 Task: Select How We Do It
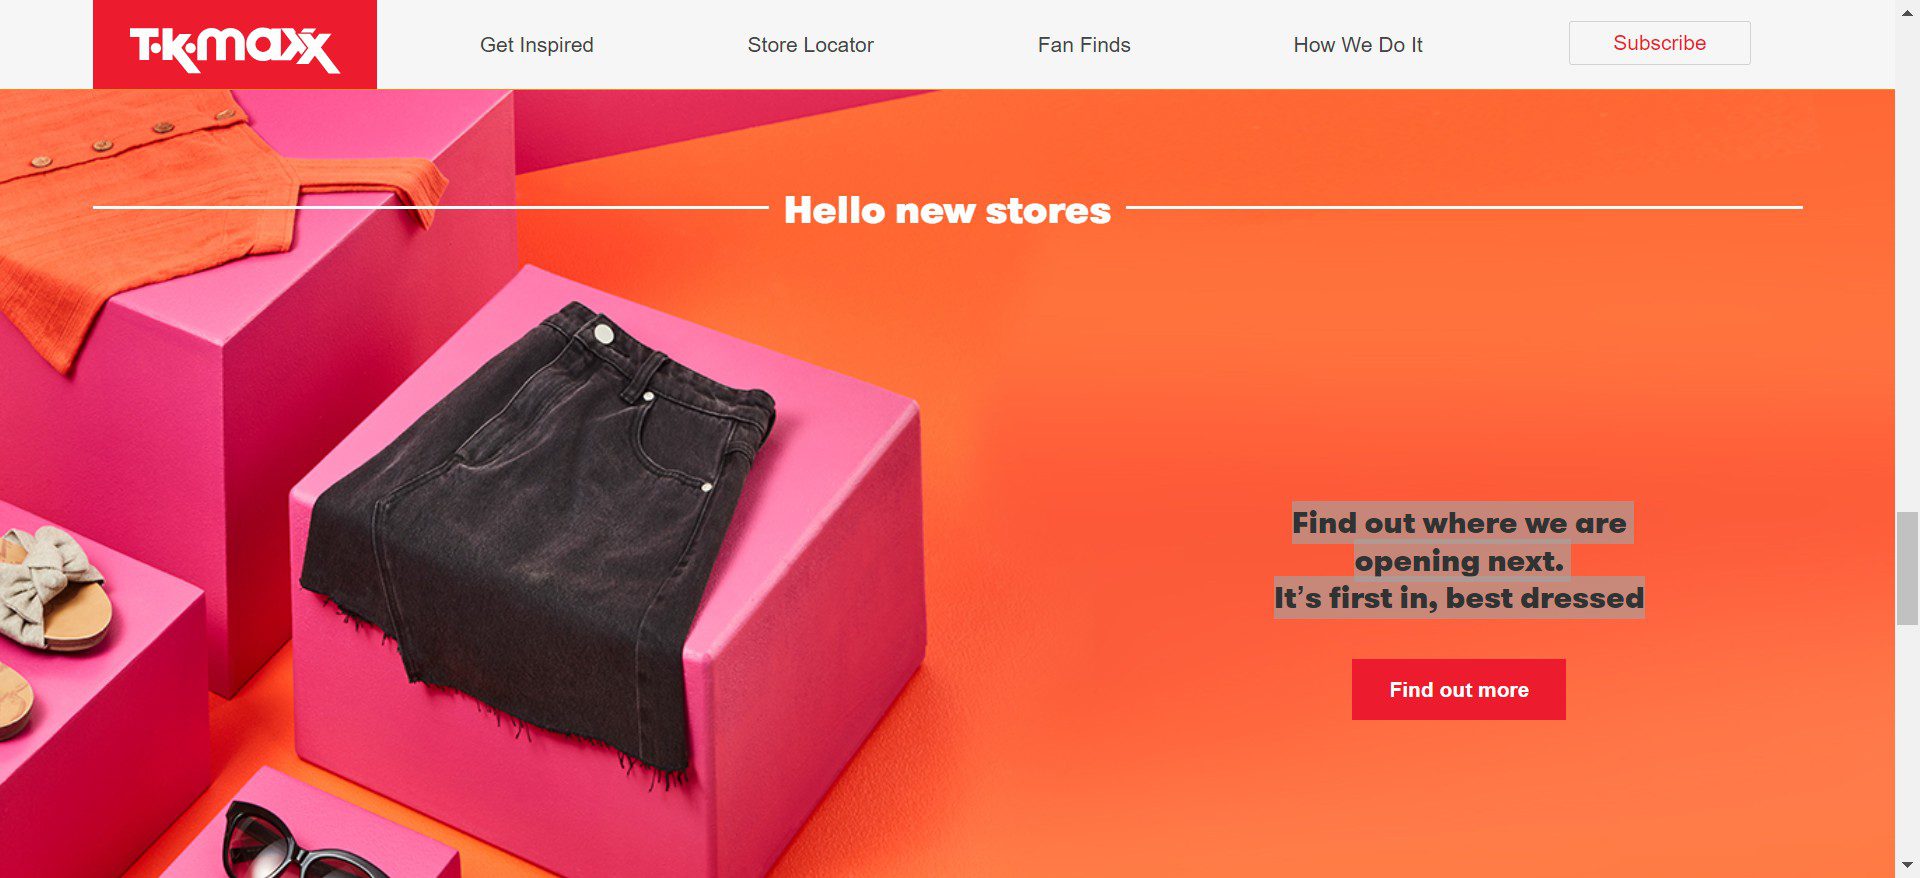(1357, 45)
